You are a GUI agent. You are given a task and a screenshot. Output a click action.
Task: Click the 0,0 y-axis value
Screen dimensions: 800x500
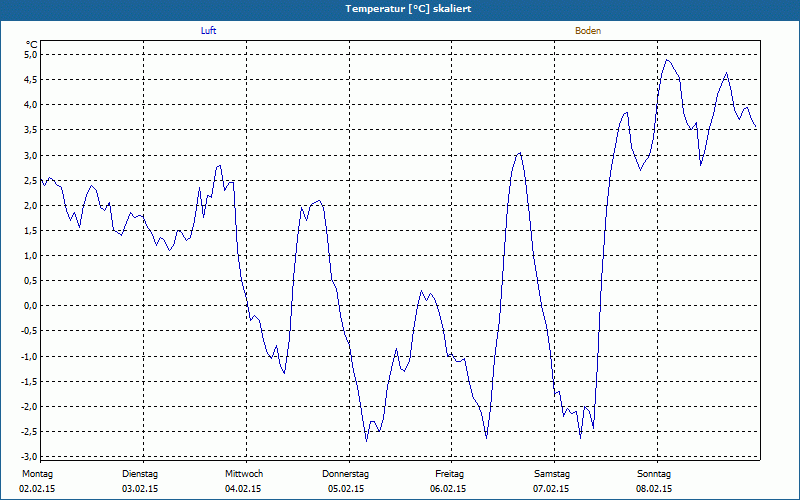click(31, 306)
